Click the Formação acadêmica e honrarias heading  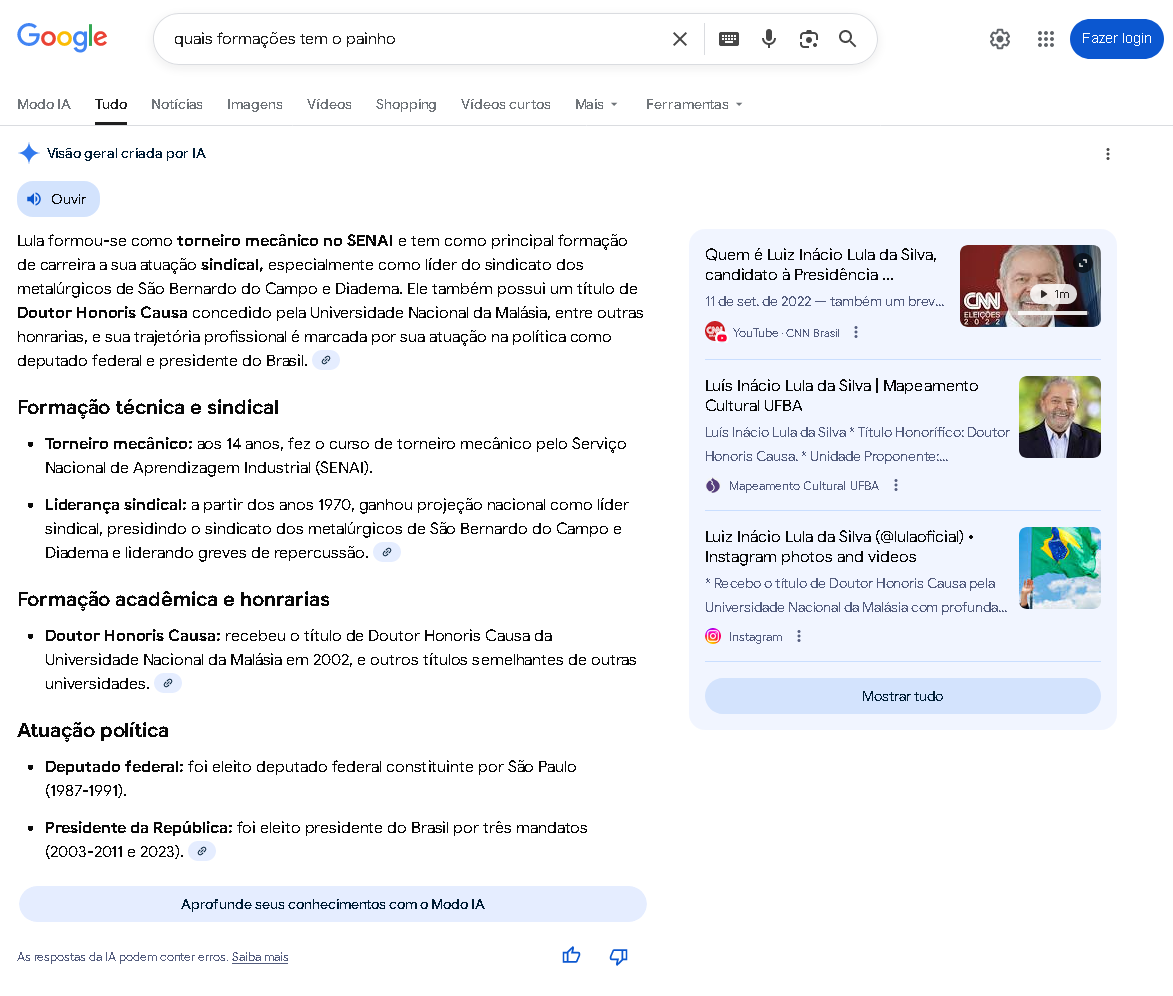pos(174,599)
